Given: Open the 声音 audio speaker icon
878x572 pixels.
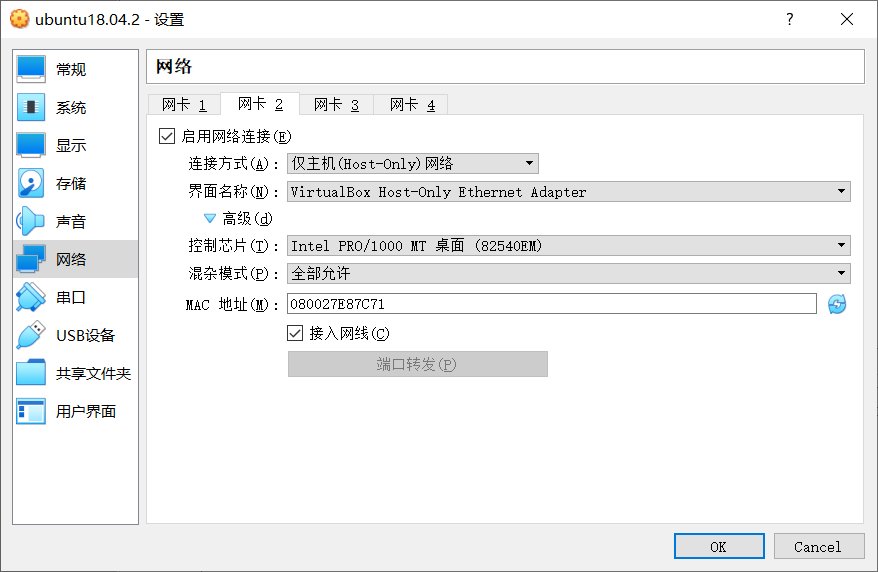Looking at the screenshot, I should coord(31,222).
